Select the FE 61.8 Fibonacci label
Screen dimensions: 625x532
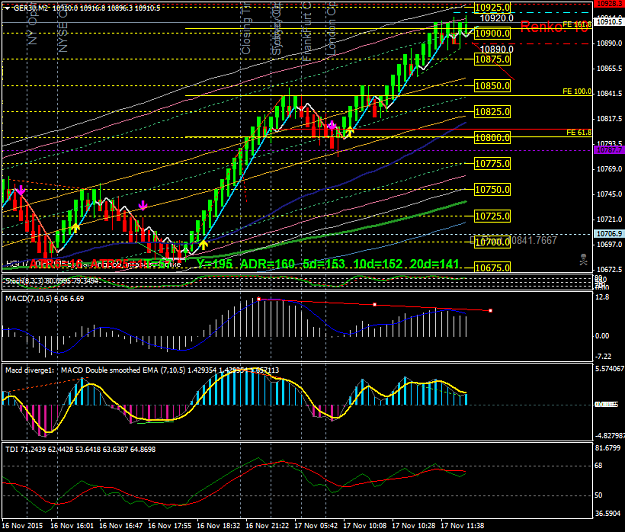[x=579, y=132]
